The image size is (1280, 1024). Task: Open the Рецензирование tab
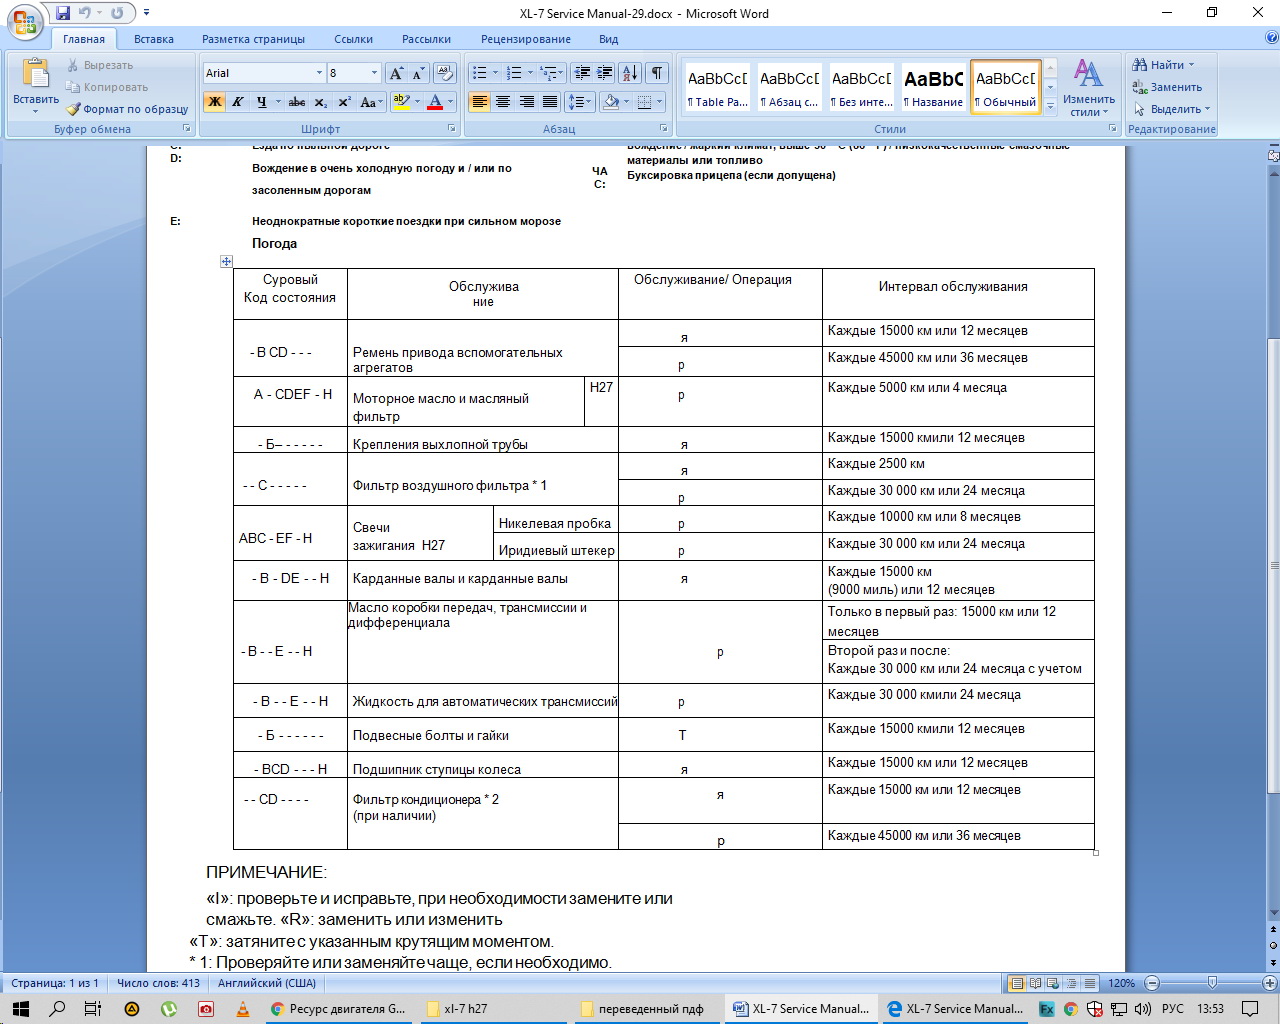coord(526,39)
